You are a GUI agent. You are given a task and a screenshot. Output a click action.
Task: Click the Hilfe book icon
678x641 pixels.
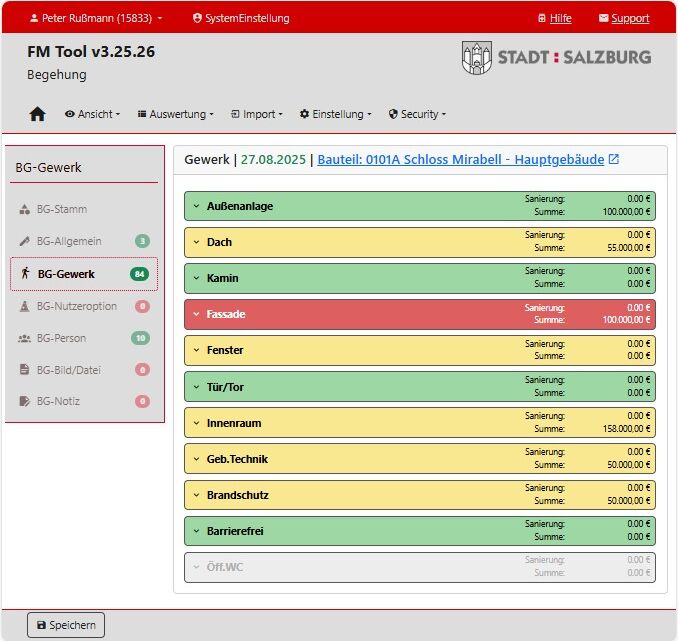point(541,18)
